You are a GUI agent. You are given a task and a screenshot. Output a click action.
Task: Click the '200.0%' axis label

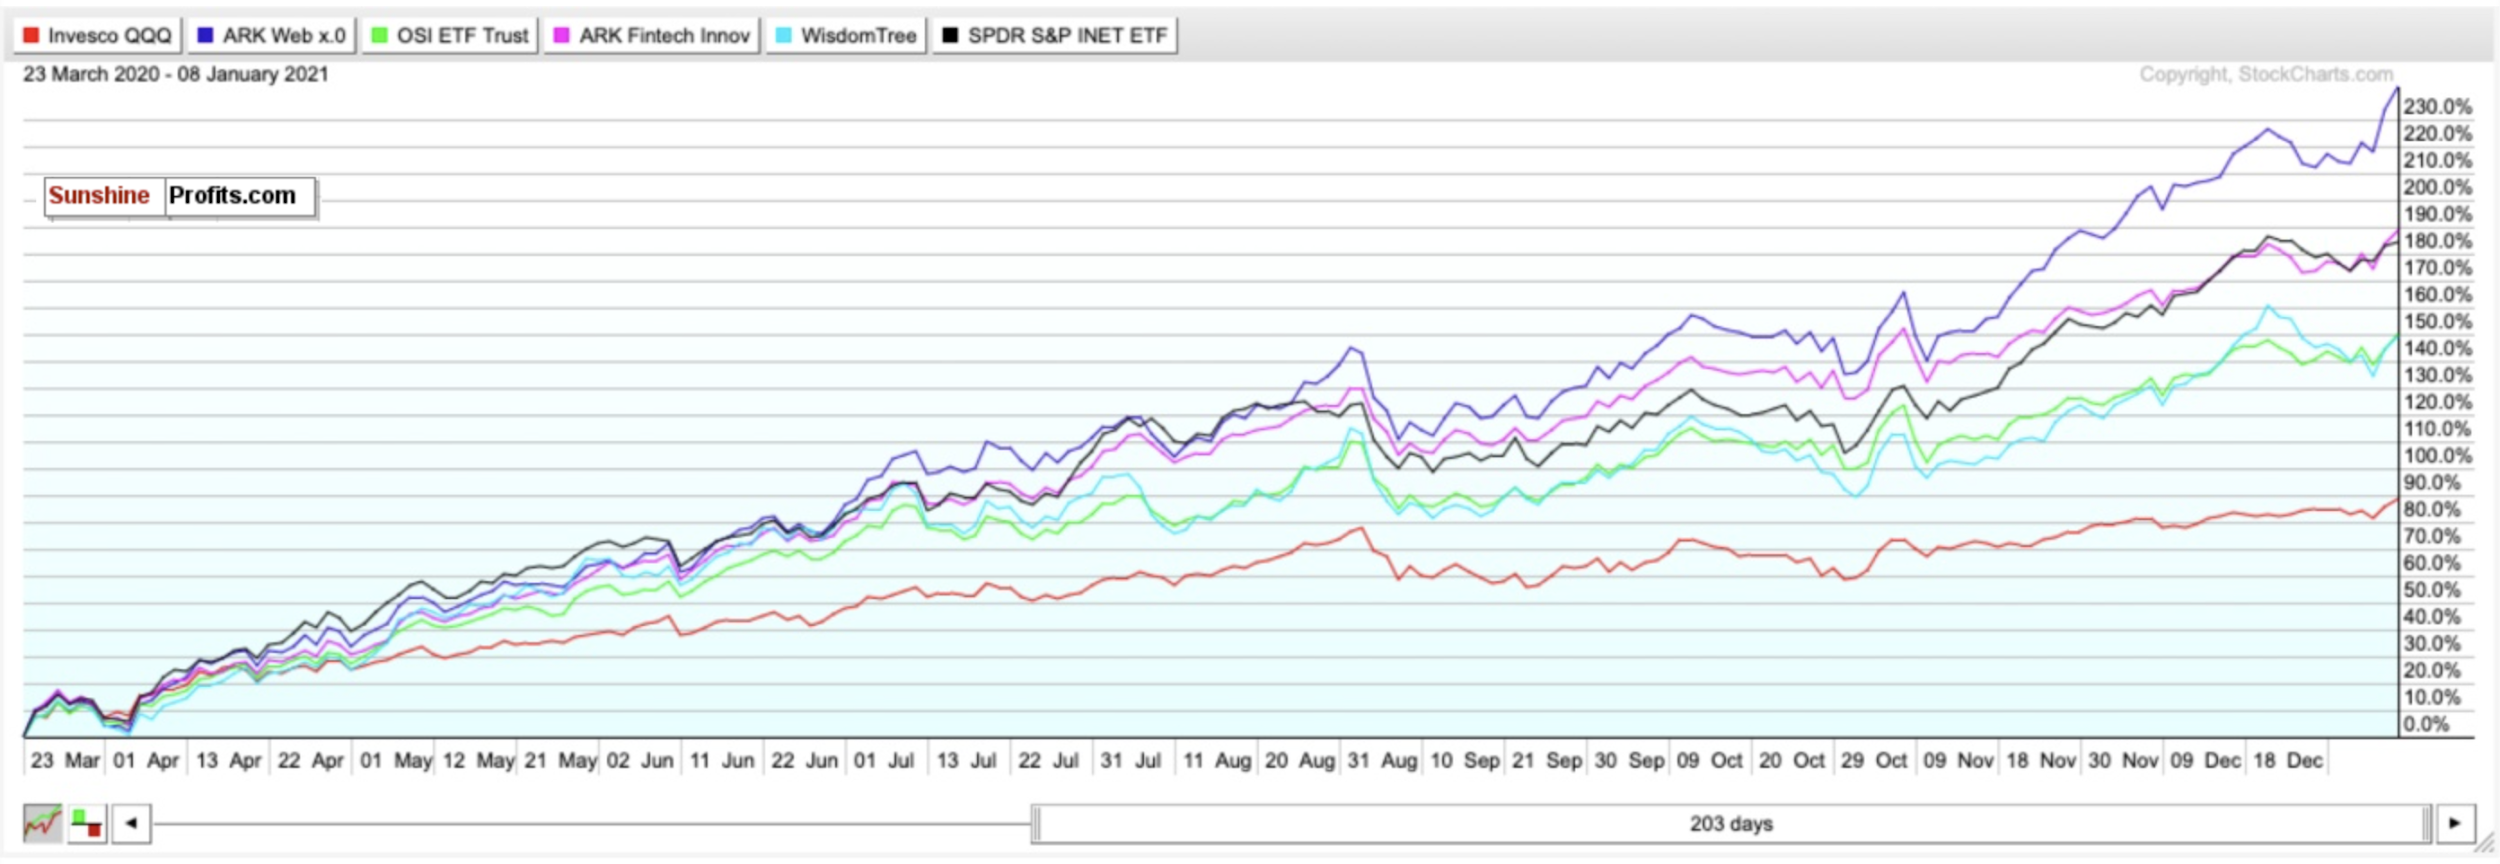click(2438, 187)
